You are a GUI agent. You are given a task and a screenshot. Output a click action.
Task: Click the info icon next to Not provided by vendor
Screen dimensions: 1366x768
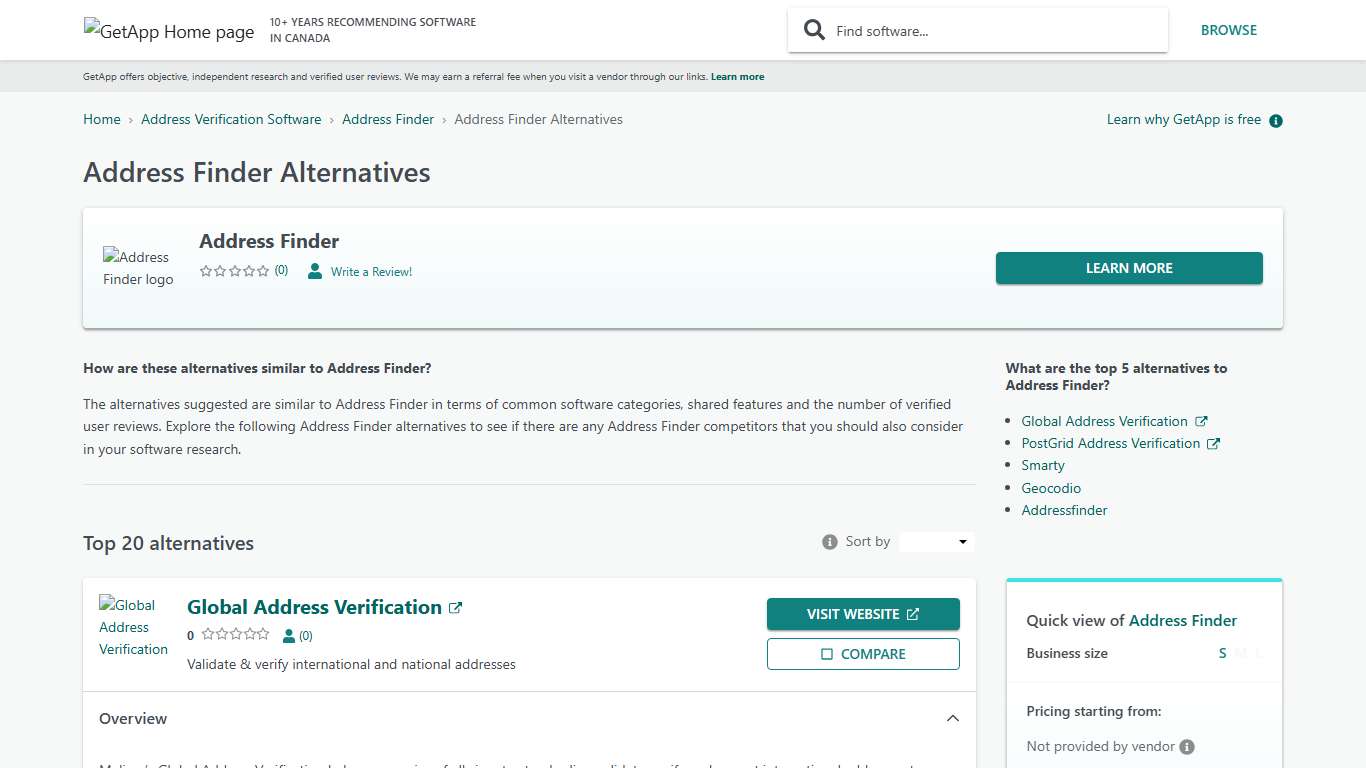[x=1186, y=746]
